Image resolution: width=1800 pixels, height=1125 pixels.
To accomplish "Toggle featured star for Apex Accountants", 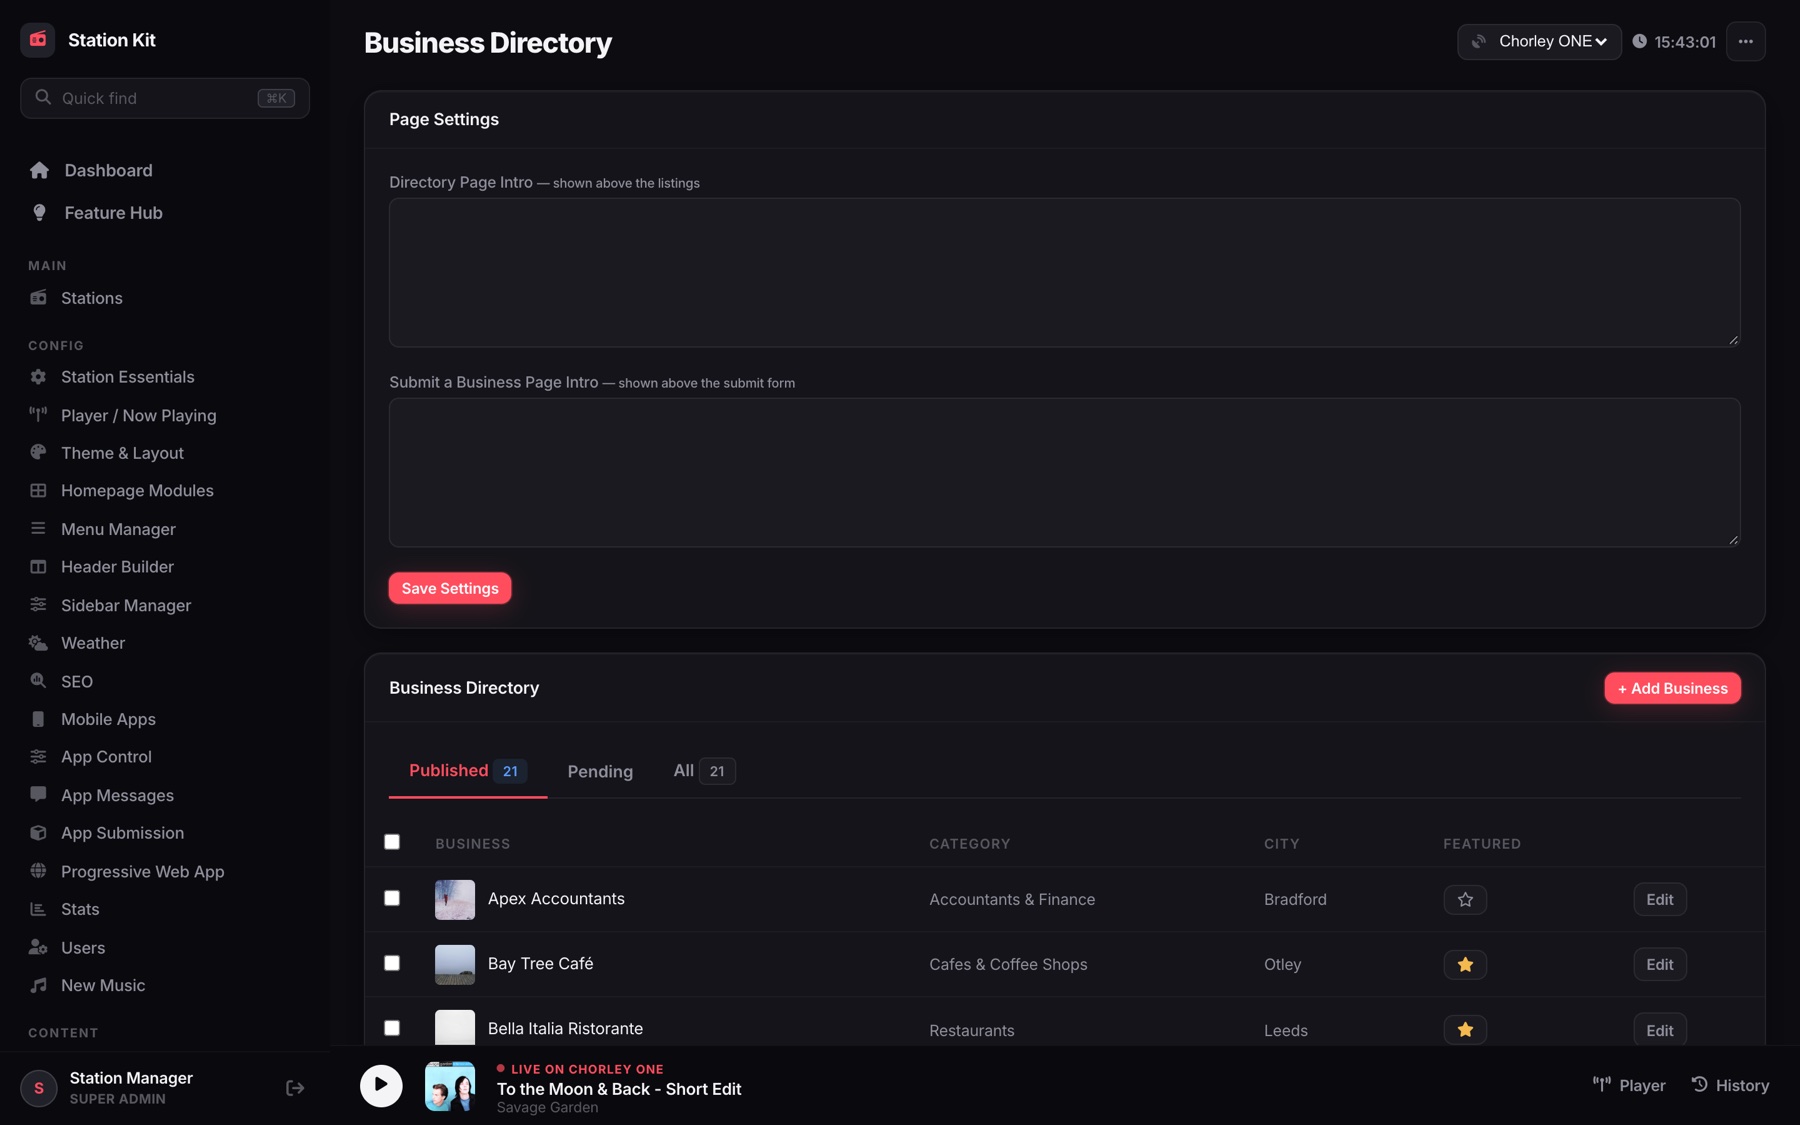I will click(1465, 899).
